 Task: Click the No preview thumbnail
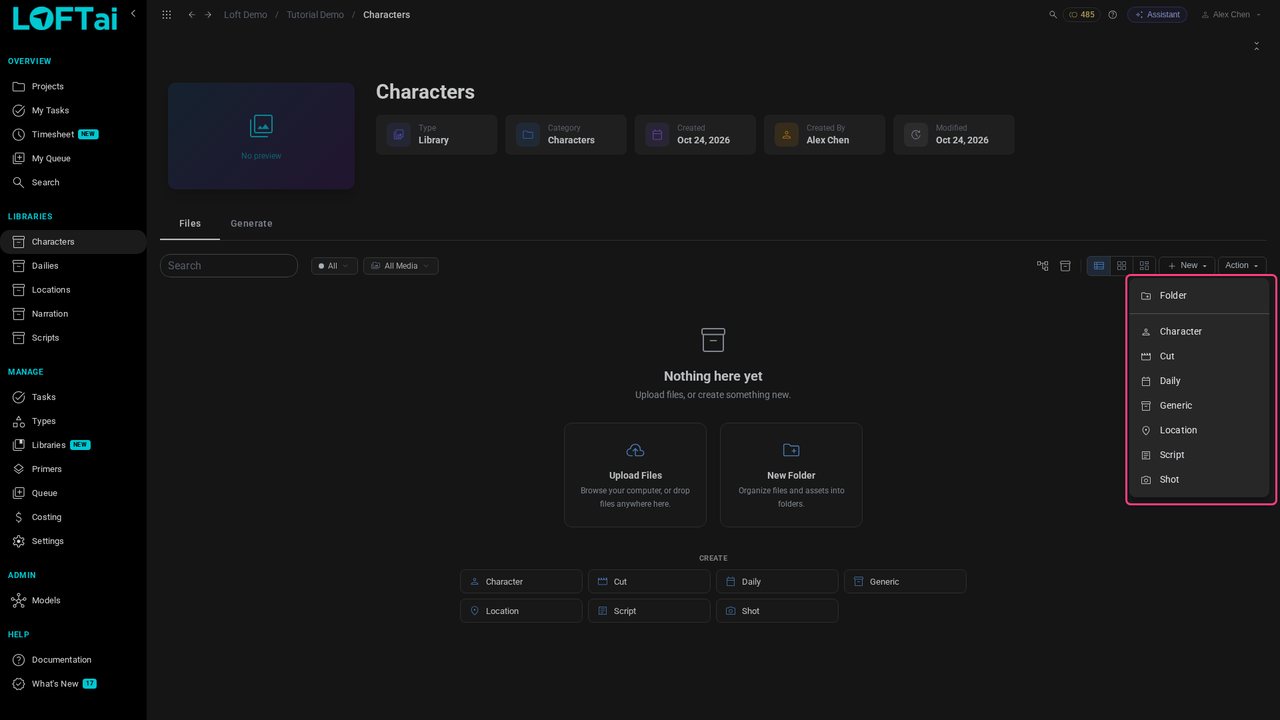261,136
